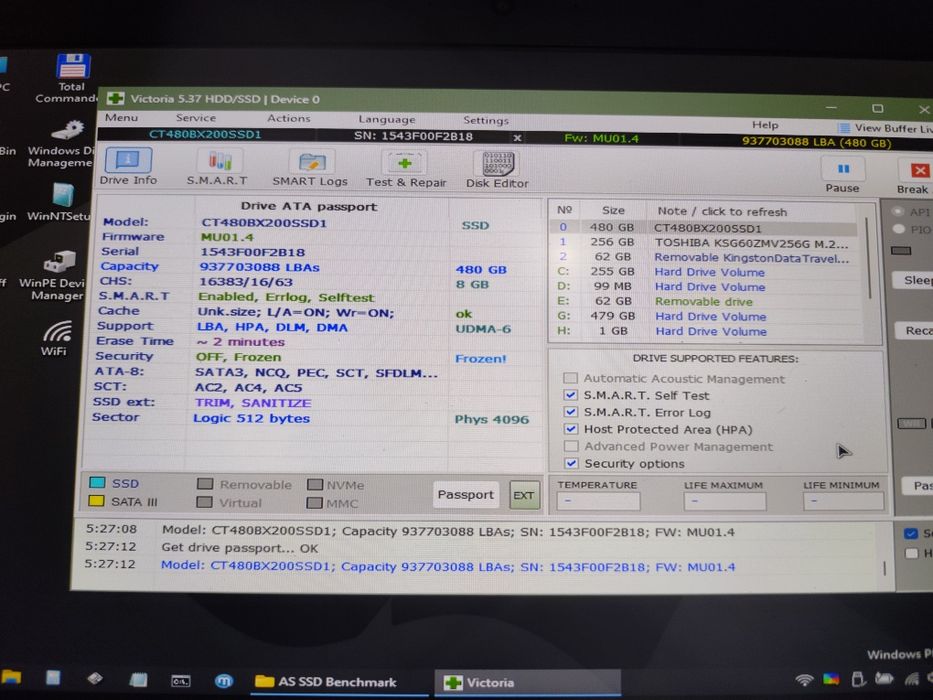Toggle S.M.A.R.T. Self Test checkbox
This screenshot has height=700, width=933.
pyautogui.click(x=571, y=395)
